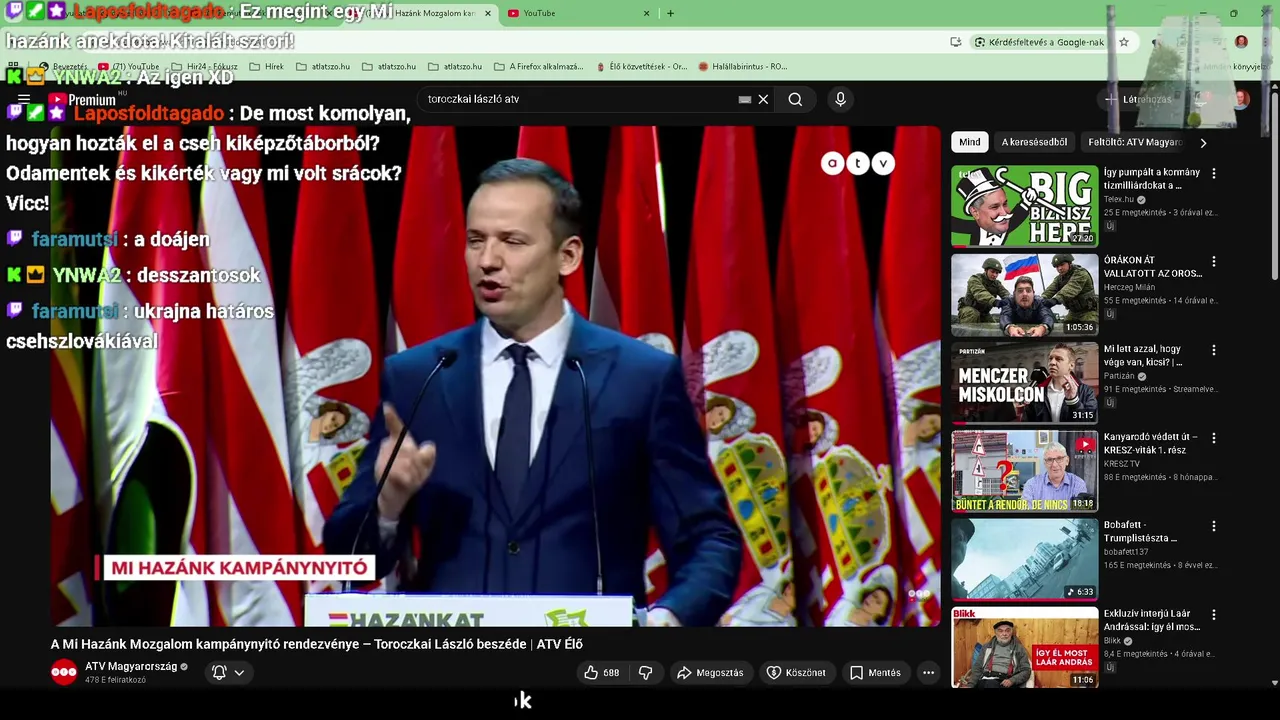Screen dimensions: 1280x720
Task: Open the Laár András interview thumbnail
Action: coord(1024,647)
